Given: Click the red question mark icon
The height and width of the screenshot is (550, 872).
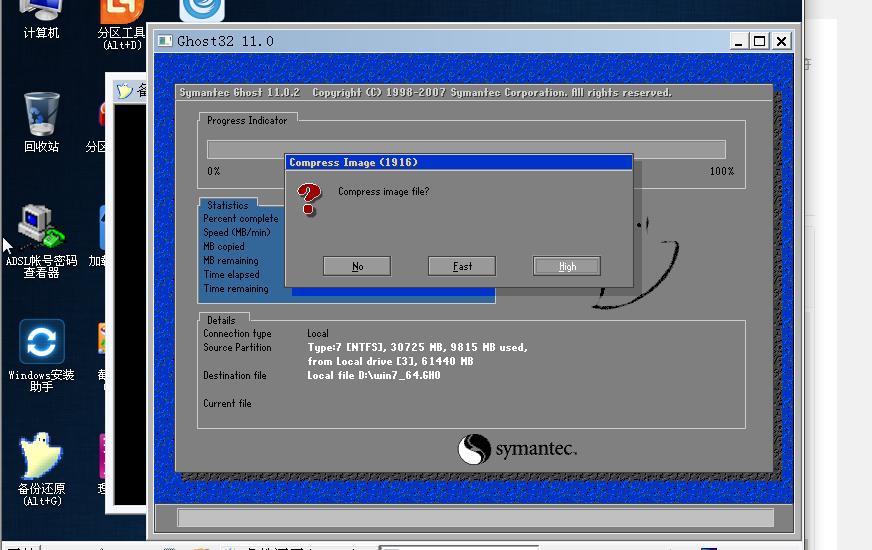Looking at the screenshot, I should (x=309, y=199).
